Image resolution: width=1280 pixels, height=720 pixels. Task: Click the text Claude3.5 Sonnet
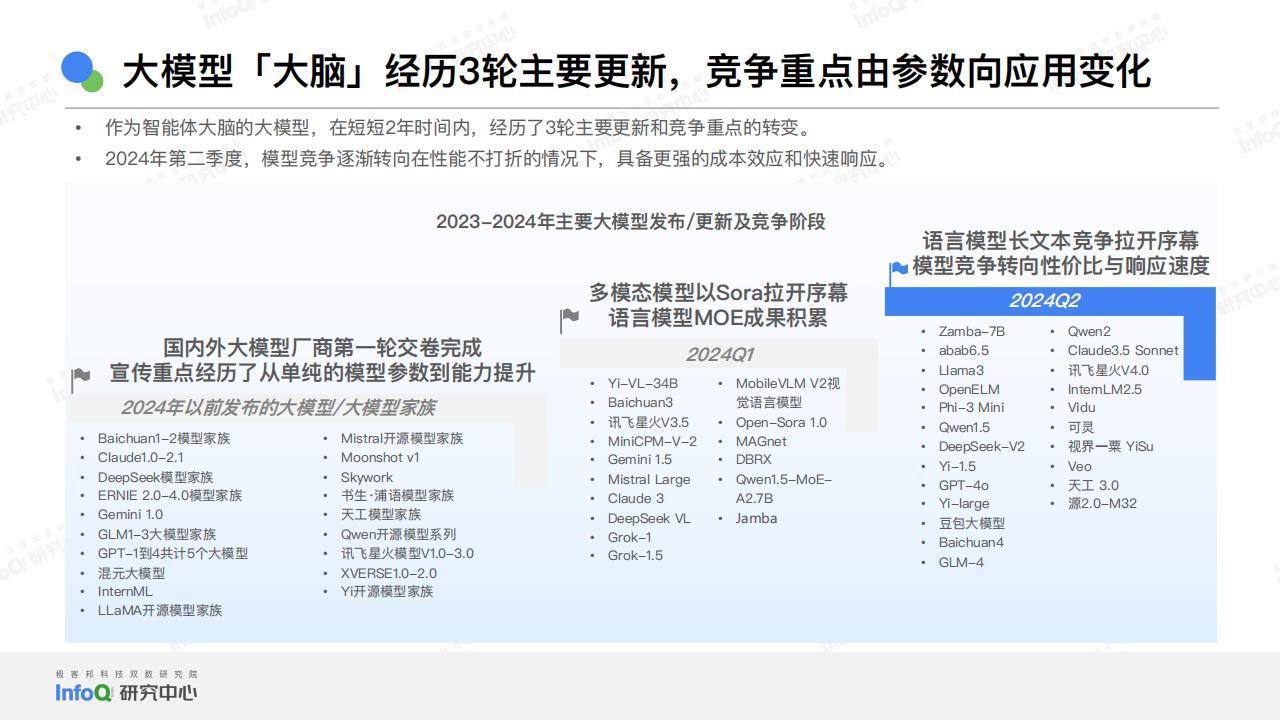point(1123,350)
